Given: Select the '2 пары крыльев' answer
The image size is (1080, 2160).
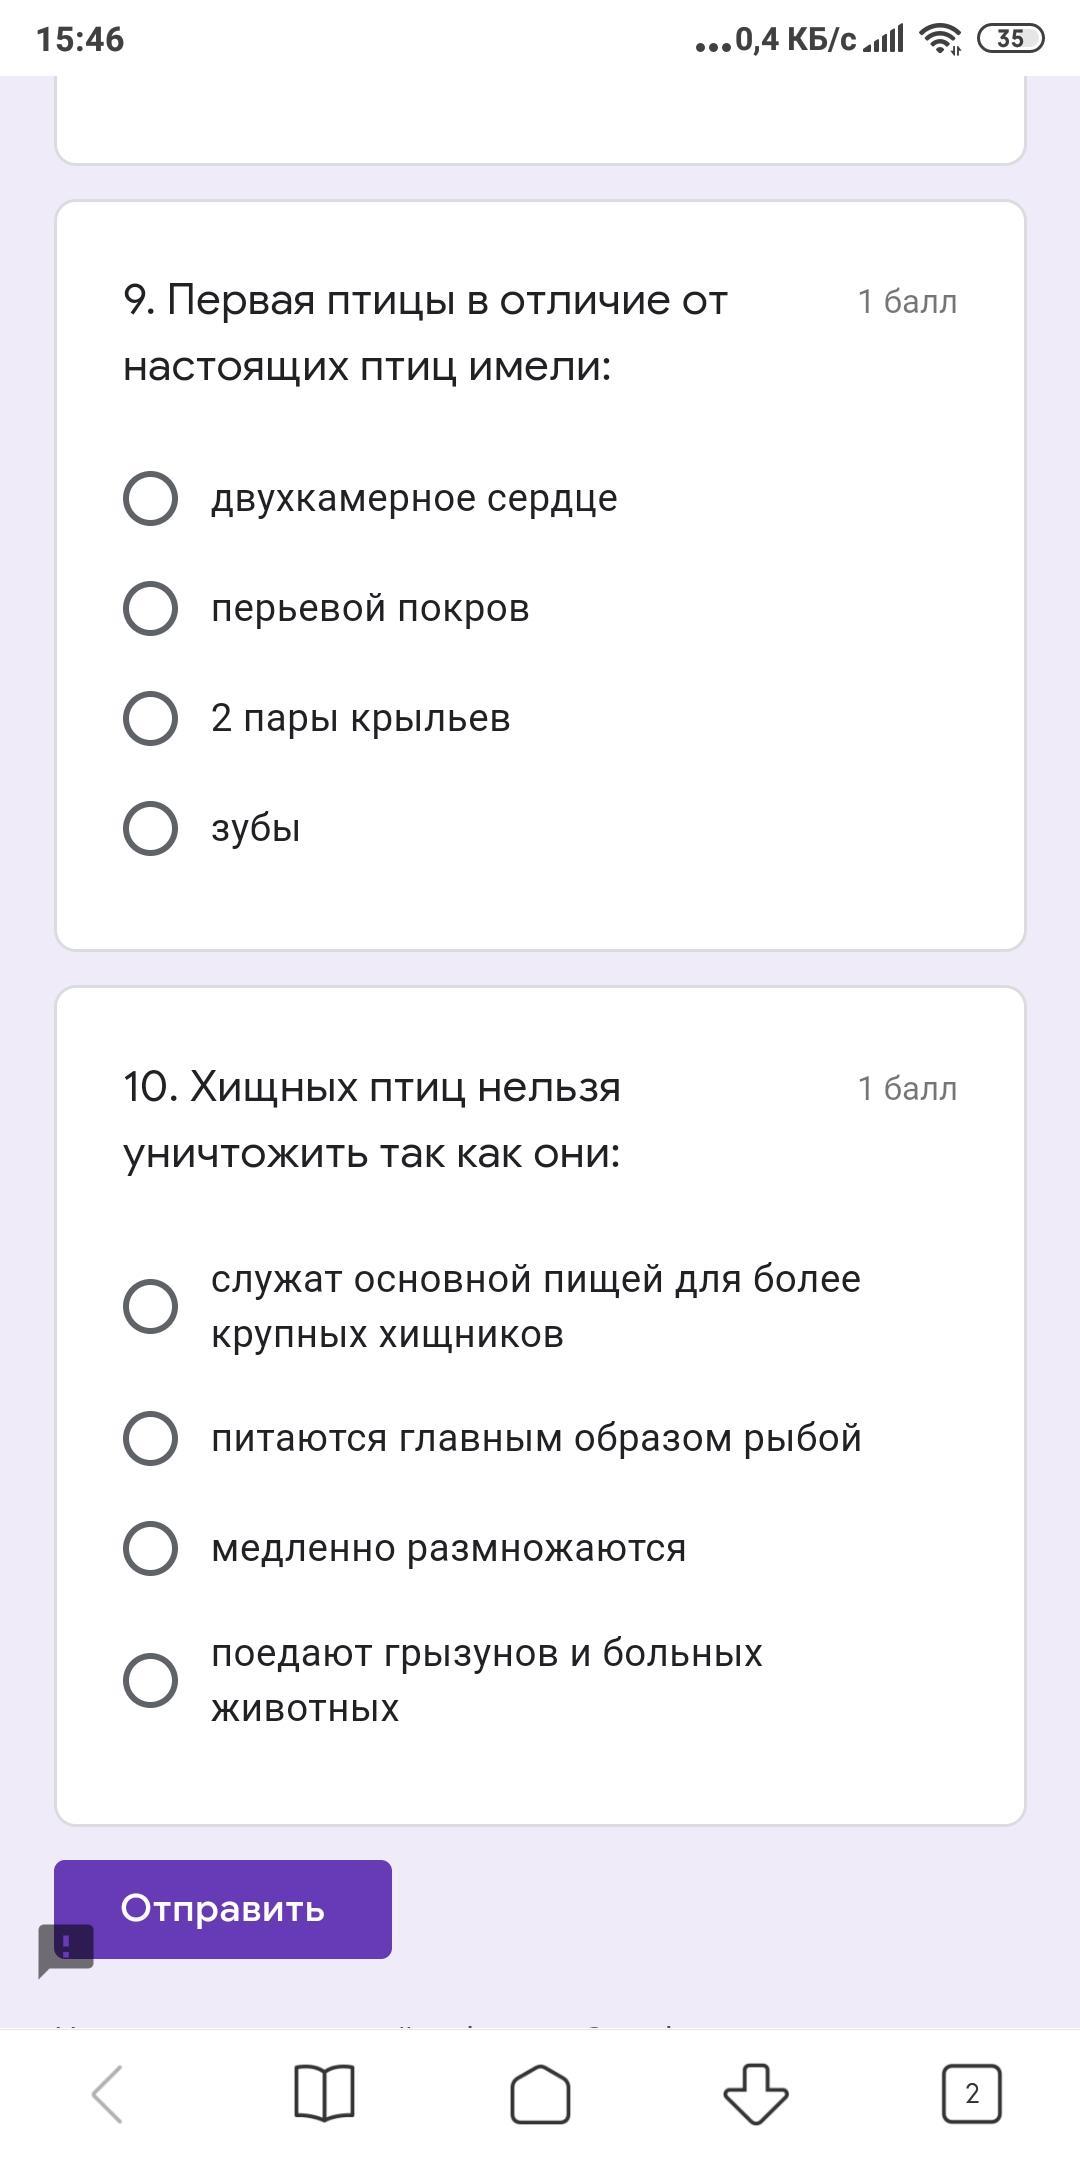Looking at the screenshot, I should pos(151,718).
